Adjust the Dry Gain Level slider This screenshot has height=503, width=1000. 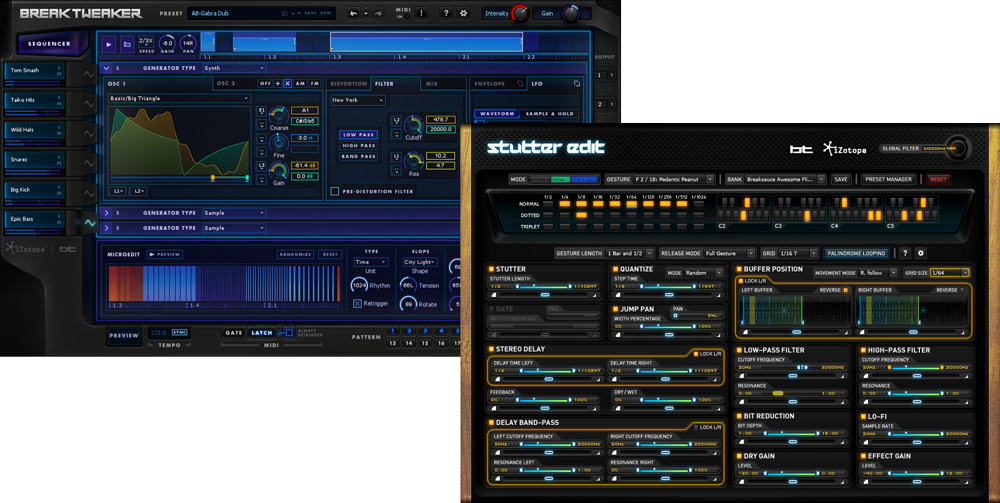click(x=791, y=473)
